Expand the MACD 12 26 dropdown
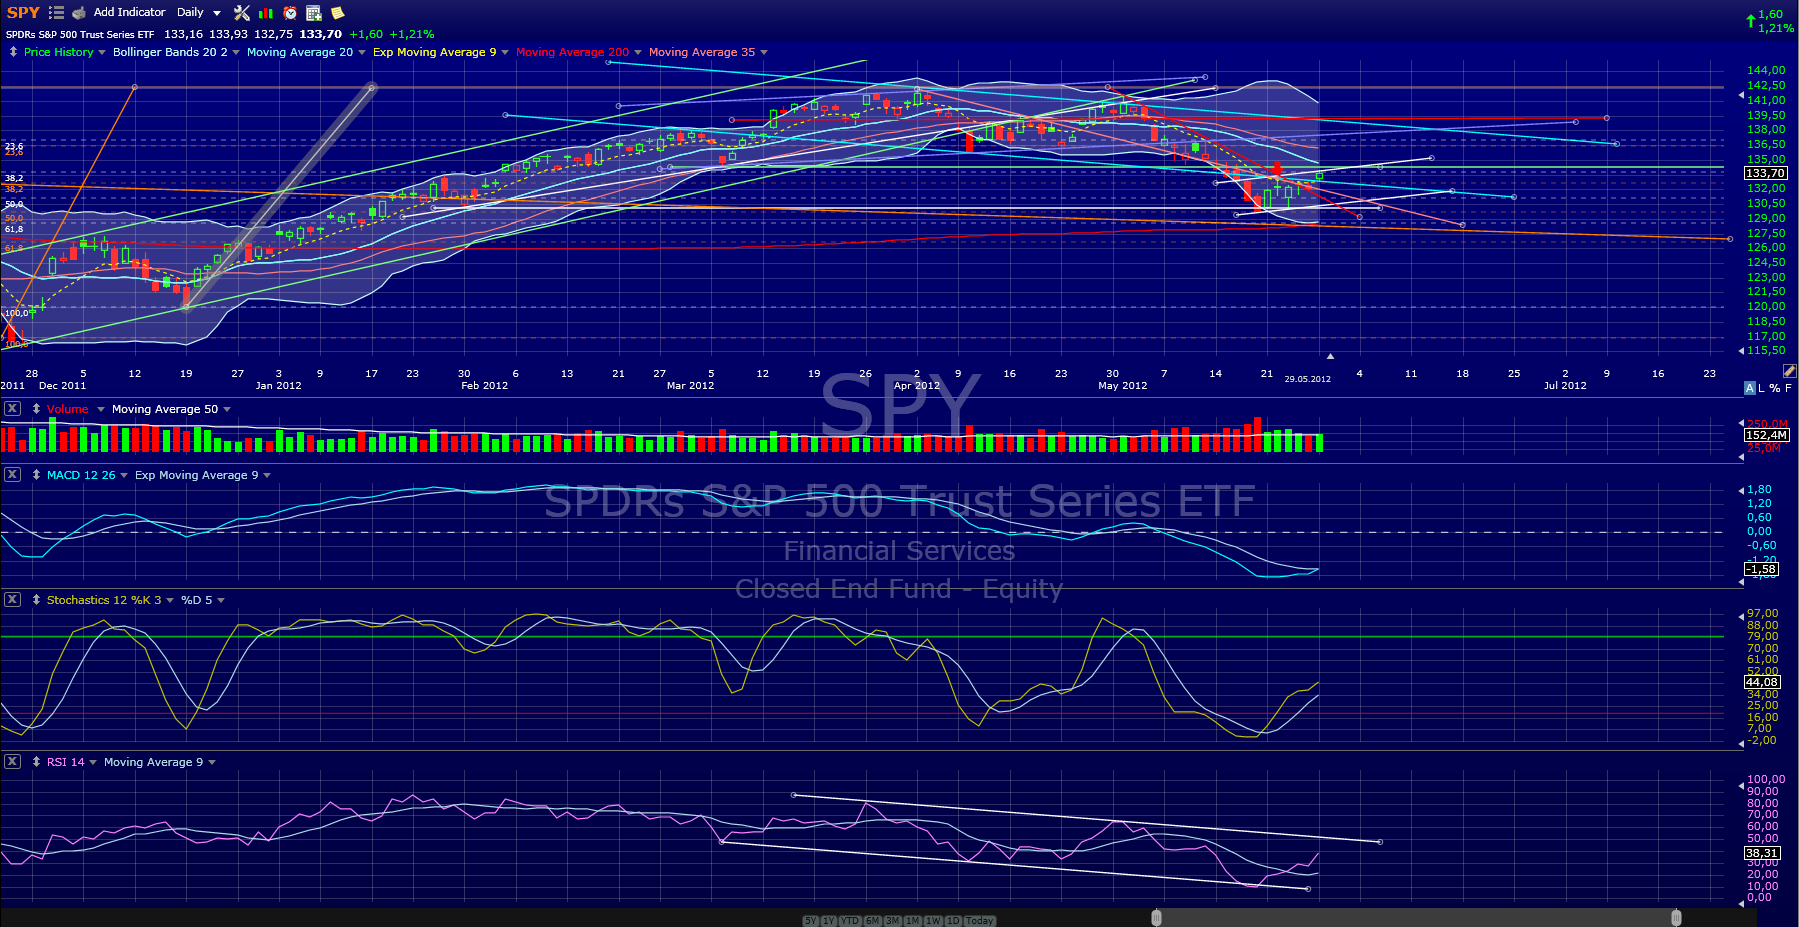1799x927 pixels. tap(124, 475)
